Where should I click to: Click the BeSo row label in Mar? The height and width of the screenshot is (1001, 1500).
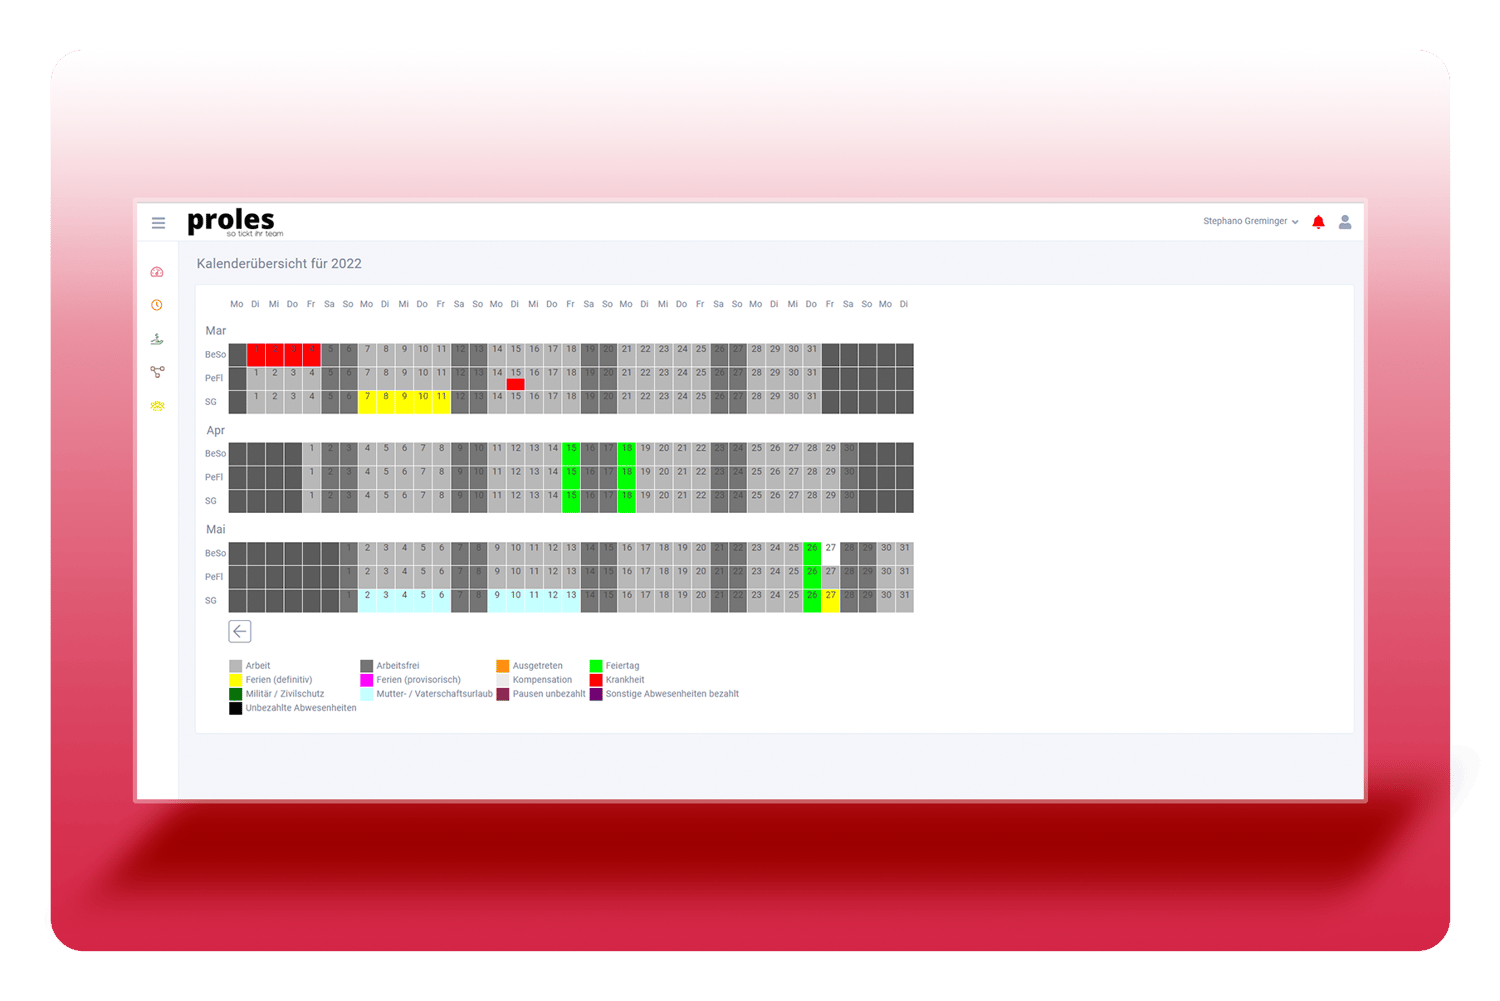click(x=215, y=355)
